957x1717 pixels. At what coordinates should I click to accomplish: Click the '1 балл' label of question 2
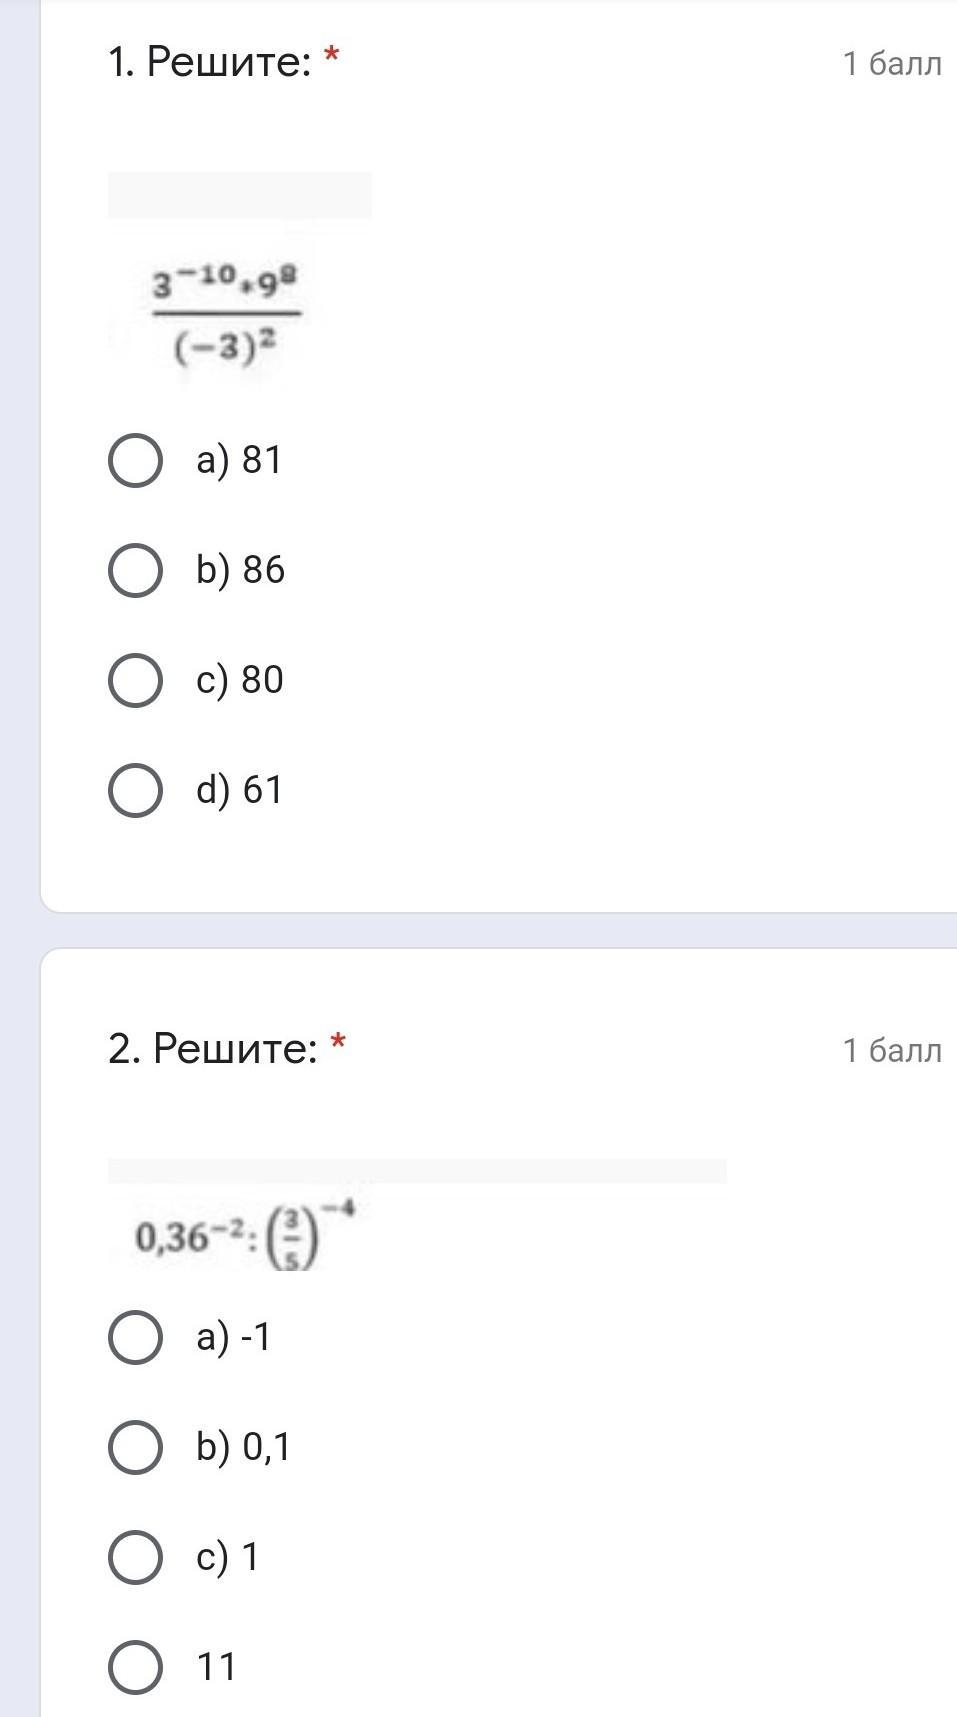[891, 1051]
